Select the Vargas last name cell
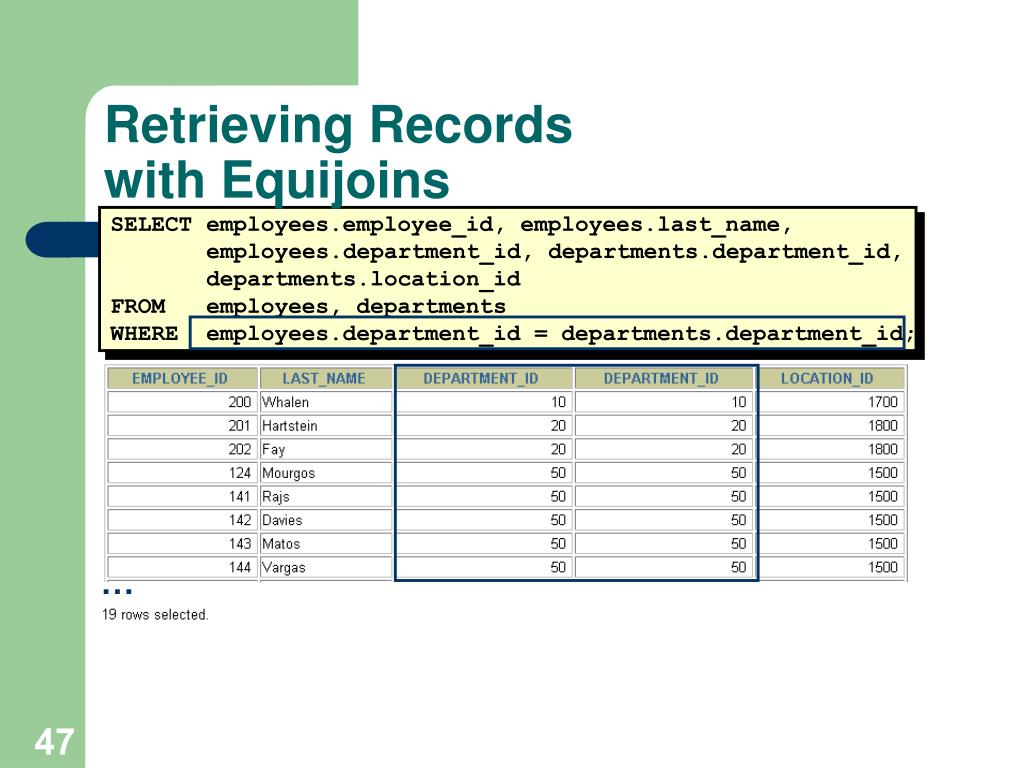The image size is (1024, 768). (325, 566)
